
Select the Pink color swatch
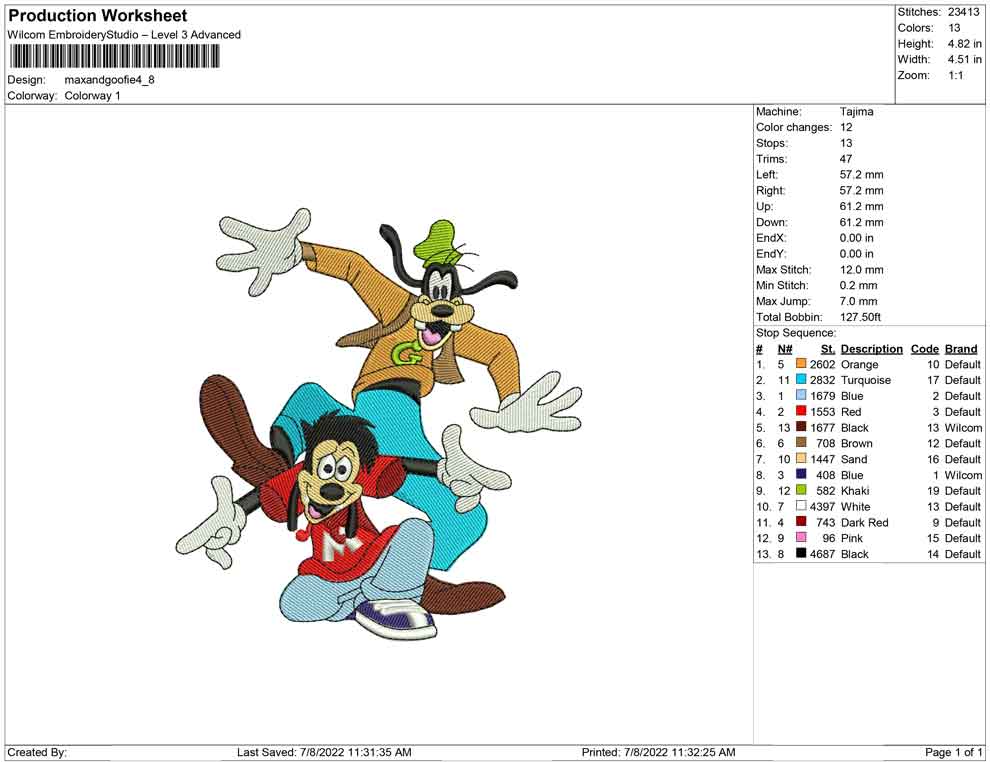coord(801,537)
